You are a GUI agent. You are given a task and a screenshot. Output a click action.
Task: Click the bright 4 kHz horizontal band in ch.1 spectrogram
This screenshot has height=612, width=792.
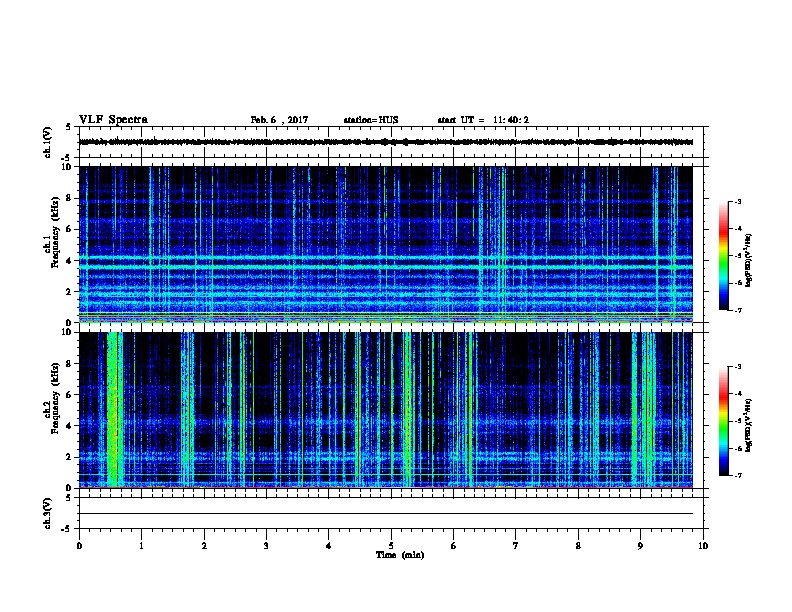coord(386,259)
